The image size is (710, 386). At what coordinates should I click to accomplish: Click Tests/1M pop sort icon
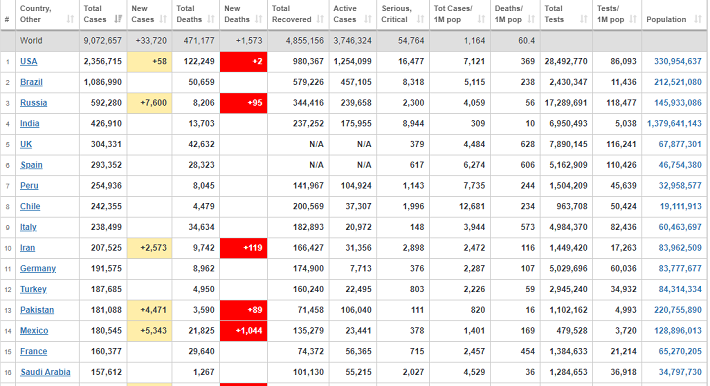633,19
